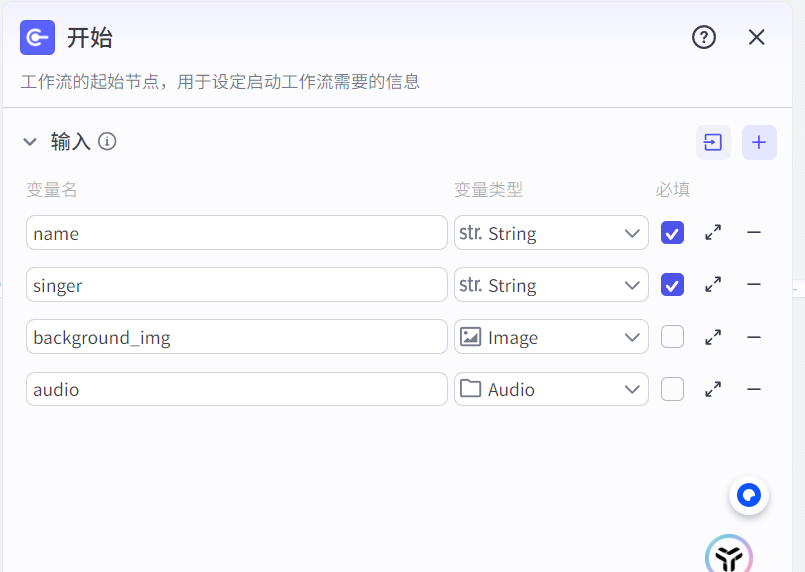Close the 开始 node panel
805x572 pixels.
pos(756,37)
